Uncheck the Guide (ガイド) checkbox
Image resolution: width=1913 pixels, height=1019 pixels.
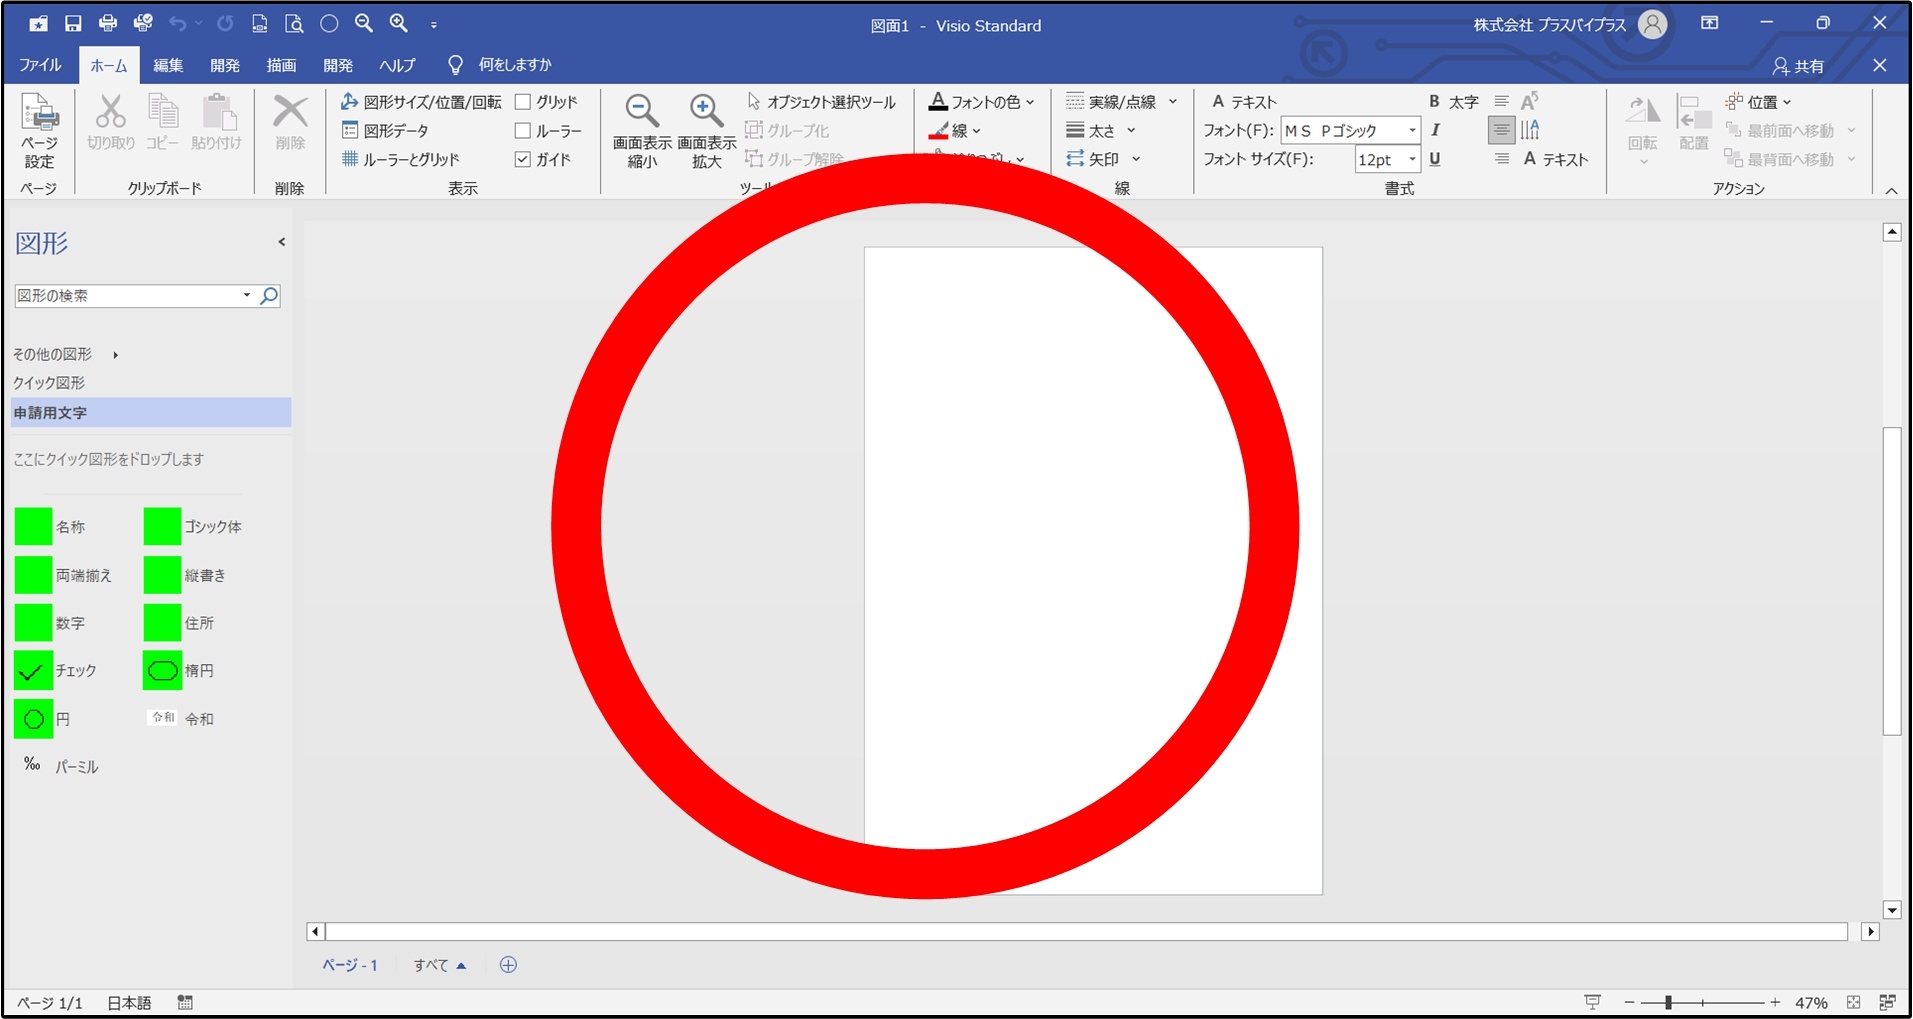click(x=522, y=160)
